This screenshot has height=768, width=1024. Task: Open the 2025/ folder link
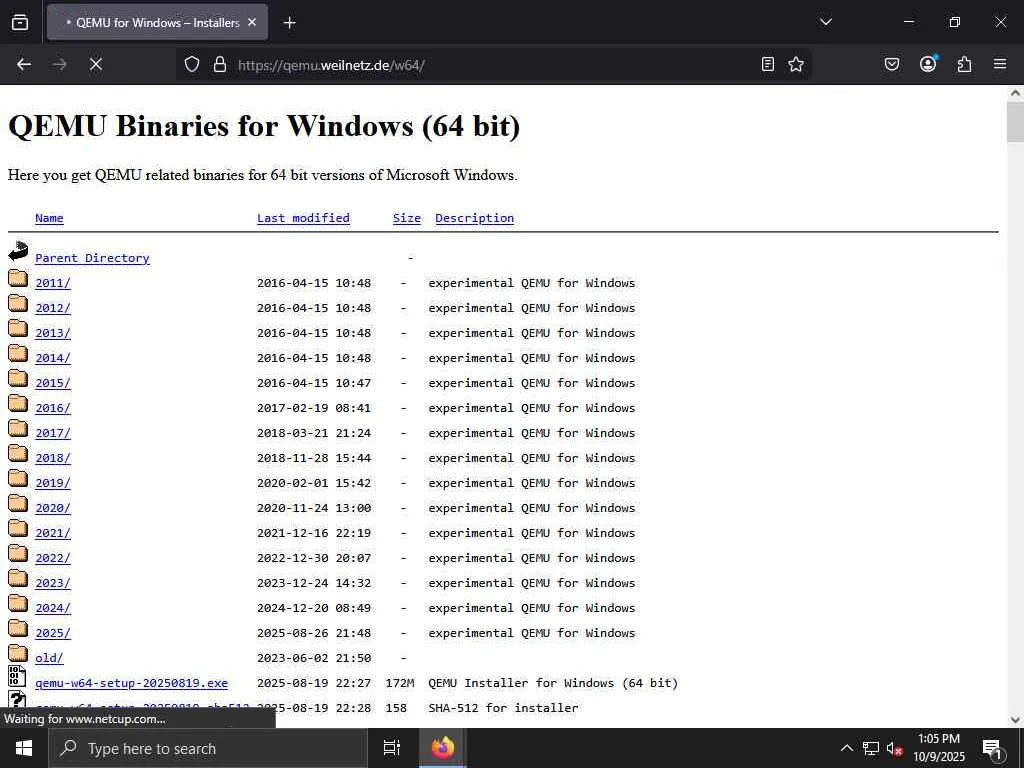click(x=53, y=633)
